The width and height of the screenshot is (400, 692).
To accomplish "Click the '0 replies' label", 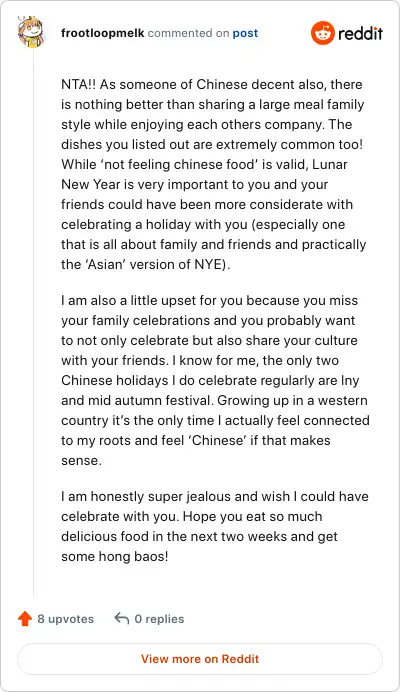I will [159, 619].
